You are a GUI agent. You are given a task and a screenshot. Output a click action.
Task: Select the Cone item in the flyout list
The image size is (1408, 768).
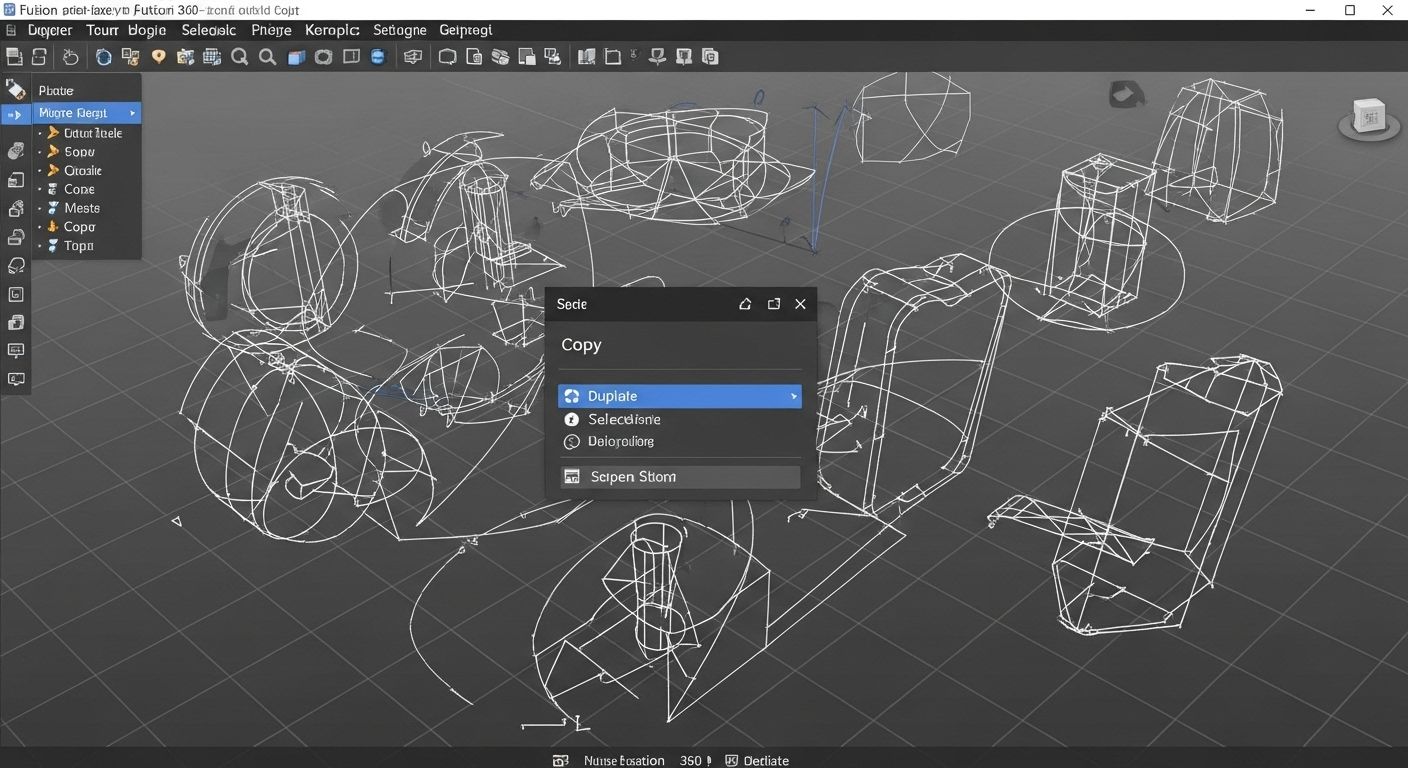(79, 189)
